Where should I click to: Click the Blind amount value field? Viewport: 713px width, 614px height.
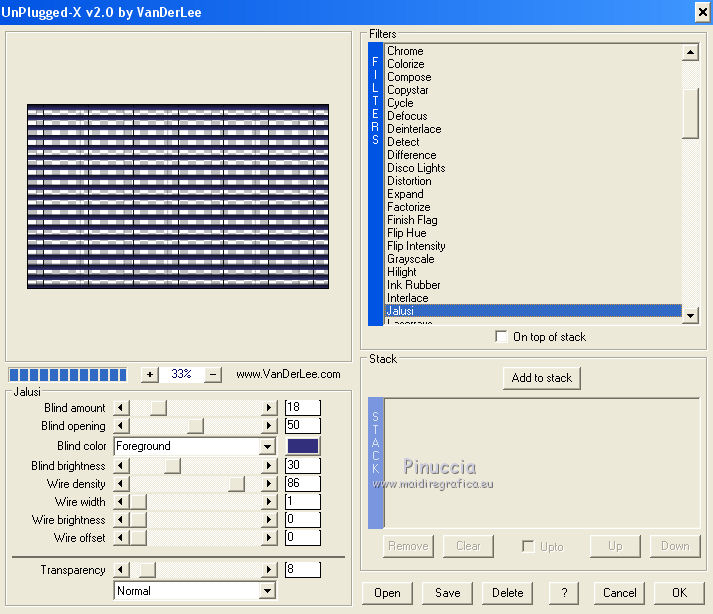pyautogui.click(x=303, y=408)
